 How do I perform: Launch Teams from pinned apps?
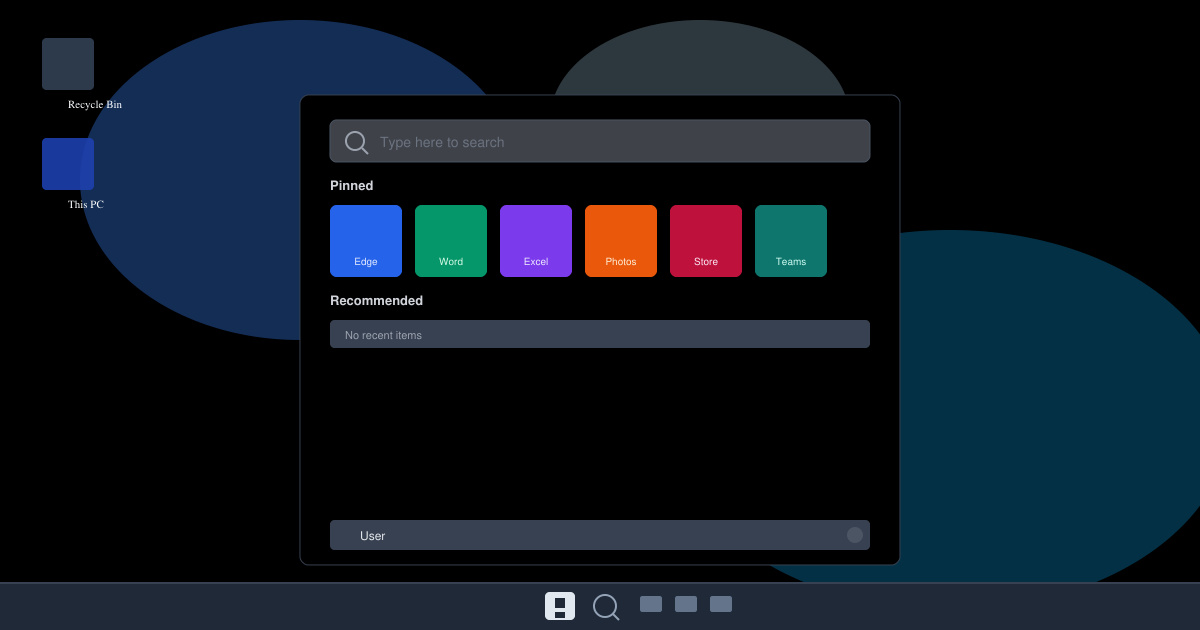coord(791,241)
